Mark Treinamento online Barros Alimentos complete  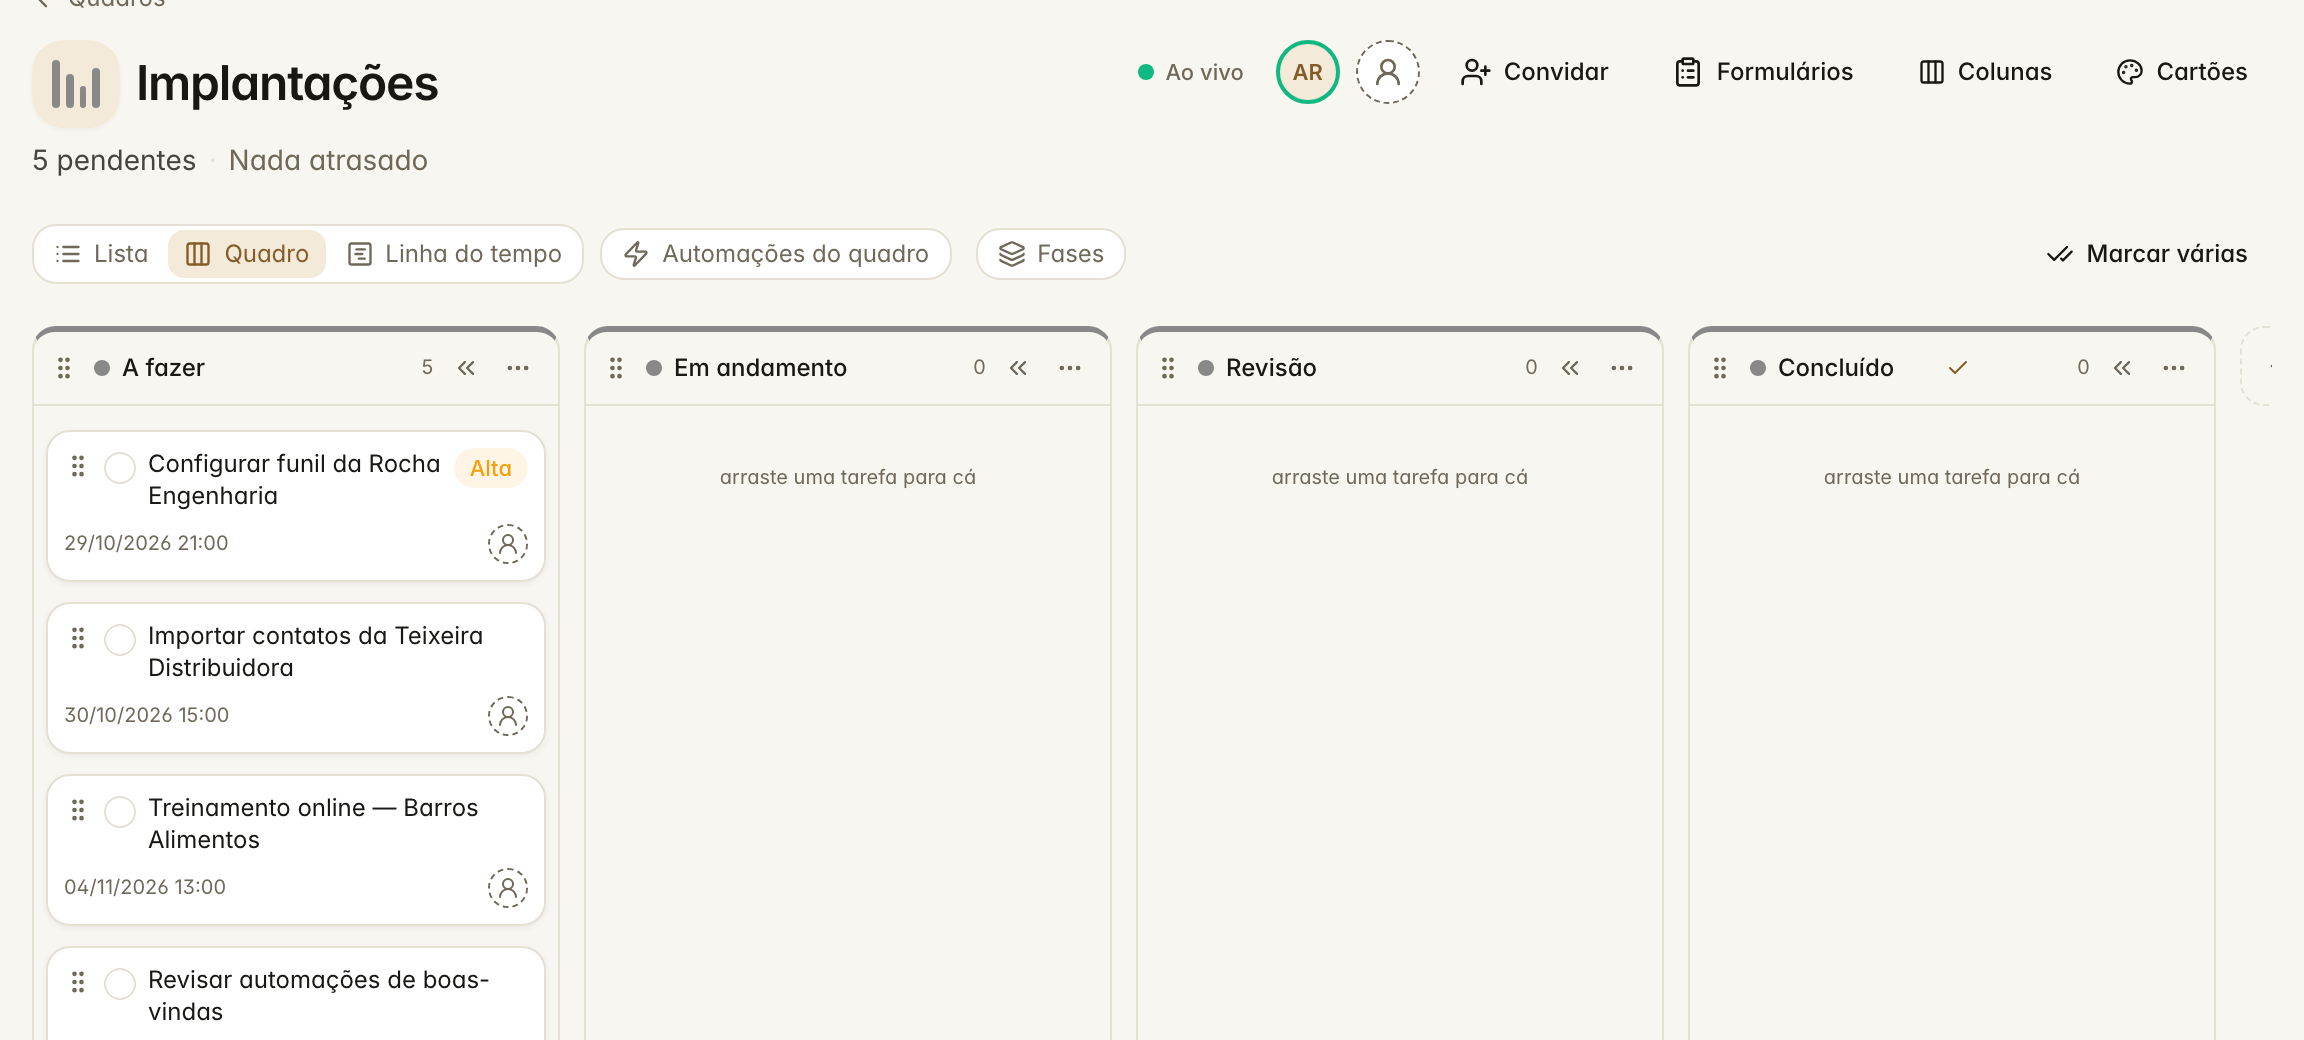120,811
